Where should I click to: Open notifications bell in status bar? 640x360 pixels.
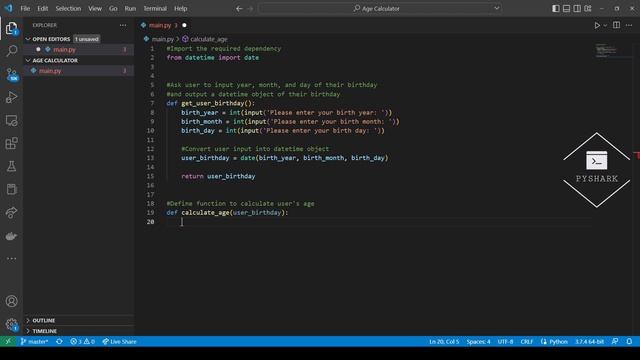pos(629,341)
